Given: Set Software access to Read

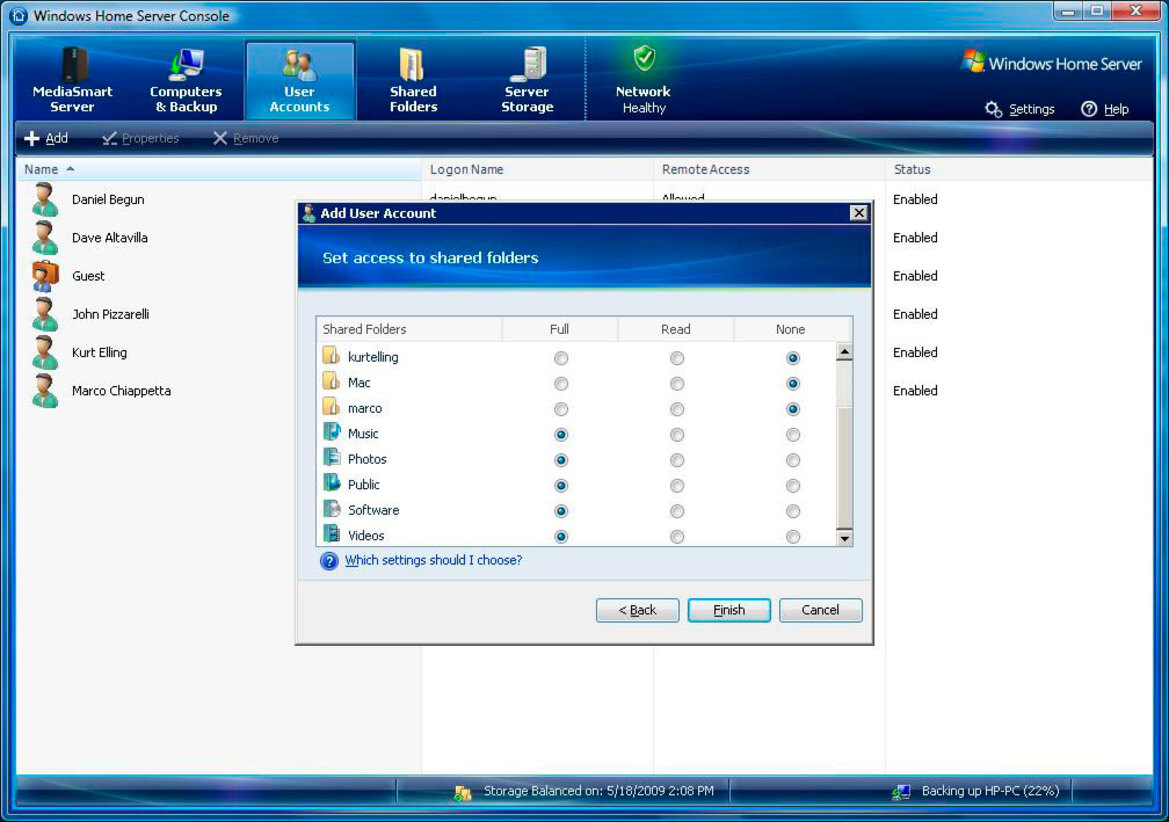Looking at the screenshot, I should point(677,511).
